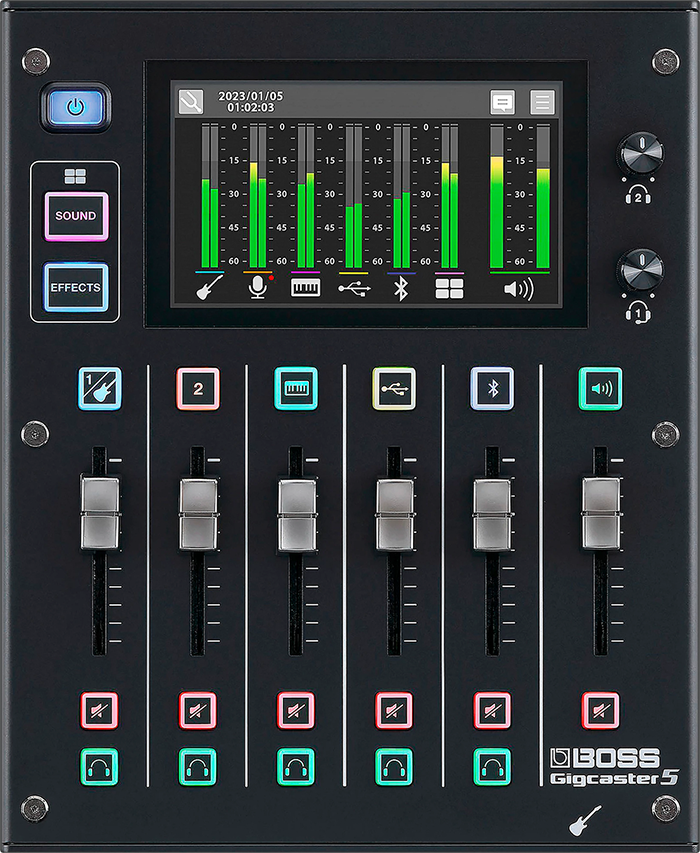700x853 pixels.
Task: Click the USB channel fader
Action: click(395, 515)
